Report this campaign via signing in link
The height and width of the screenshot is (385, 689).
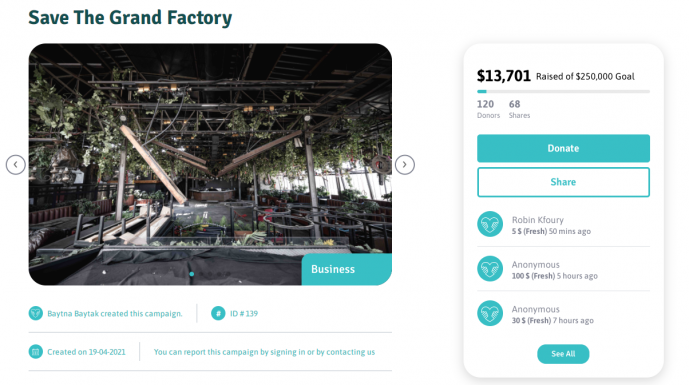click(264, 352)
